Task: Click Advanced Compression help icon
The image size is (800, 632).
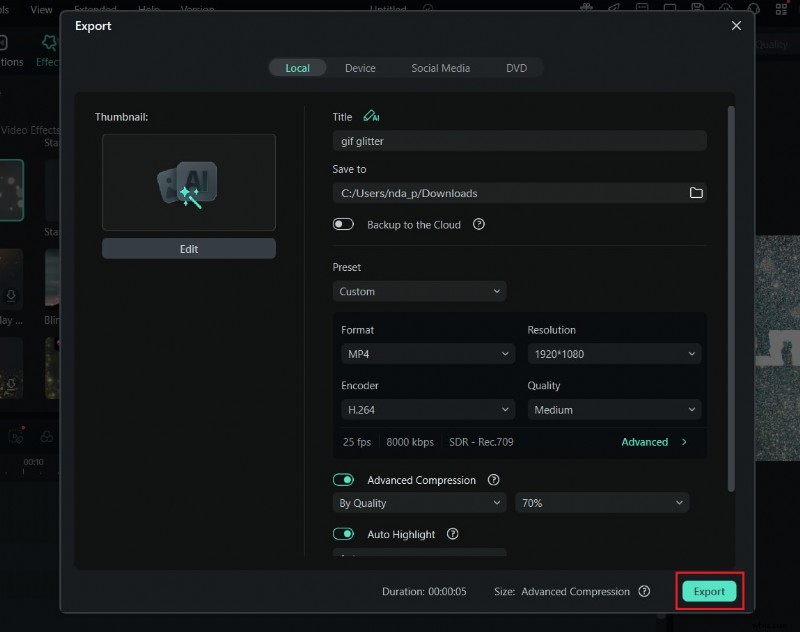Action: (x=494, y=480)
